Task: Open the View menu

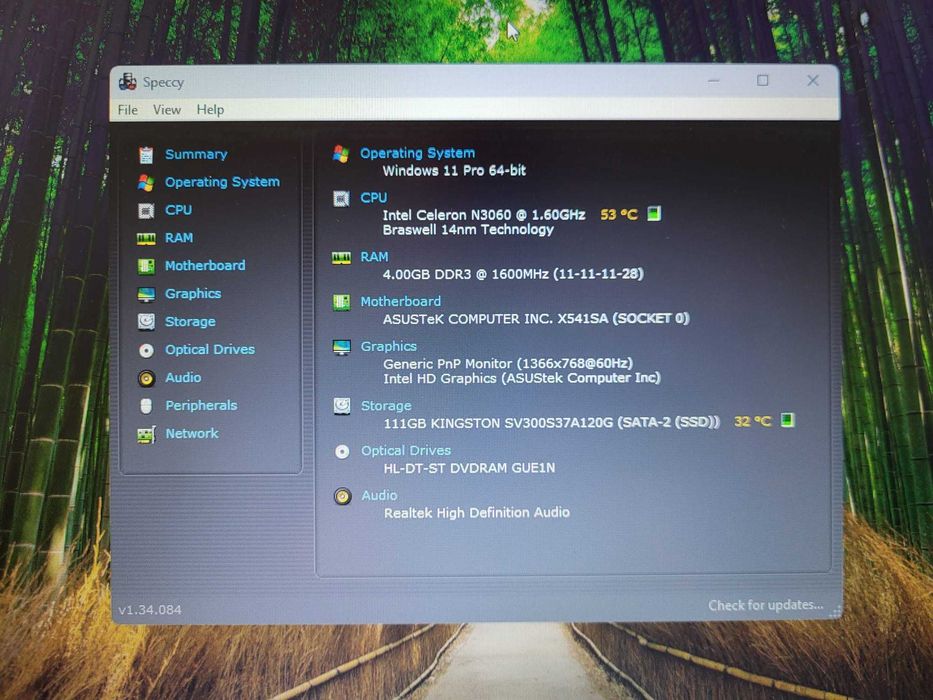Action: click(x=167, y=110)
